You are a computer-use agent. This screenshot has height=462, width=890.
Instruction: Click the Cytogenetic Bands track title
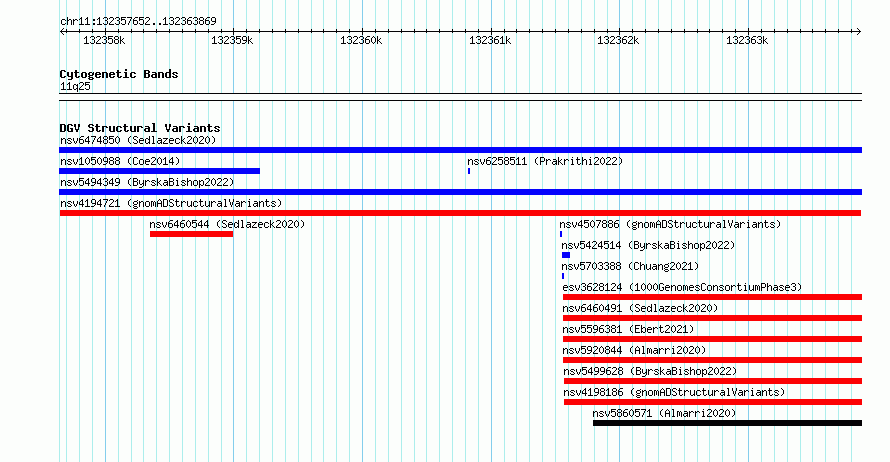119,74
